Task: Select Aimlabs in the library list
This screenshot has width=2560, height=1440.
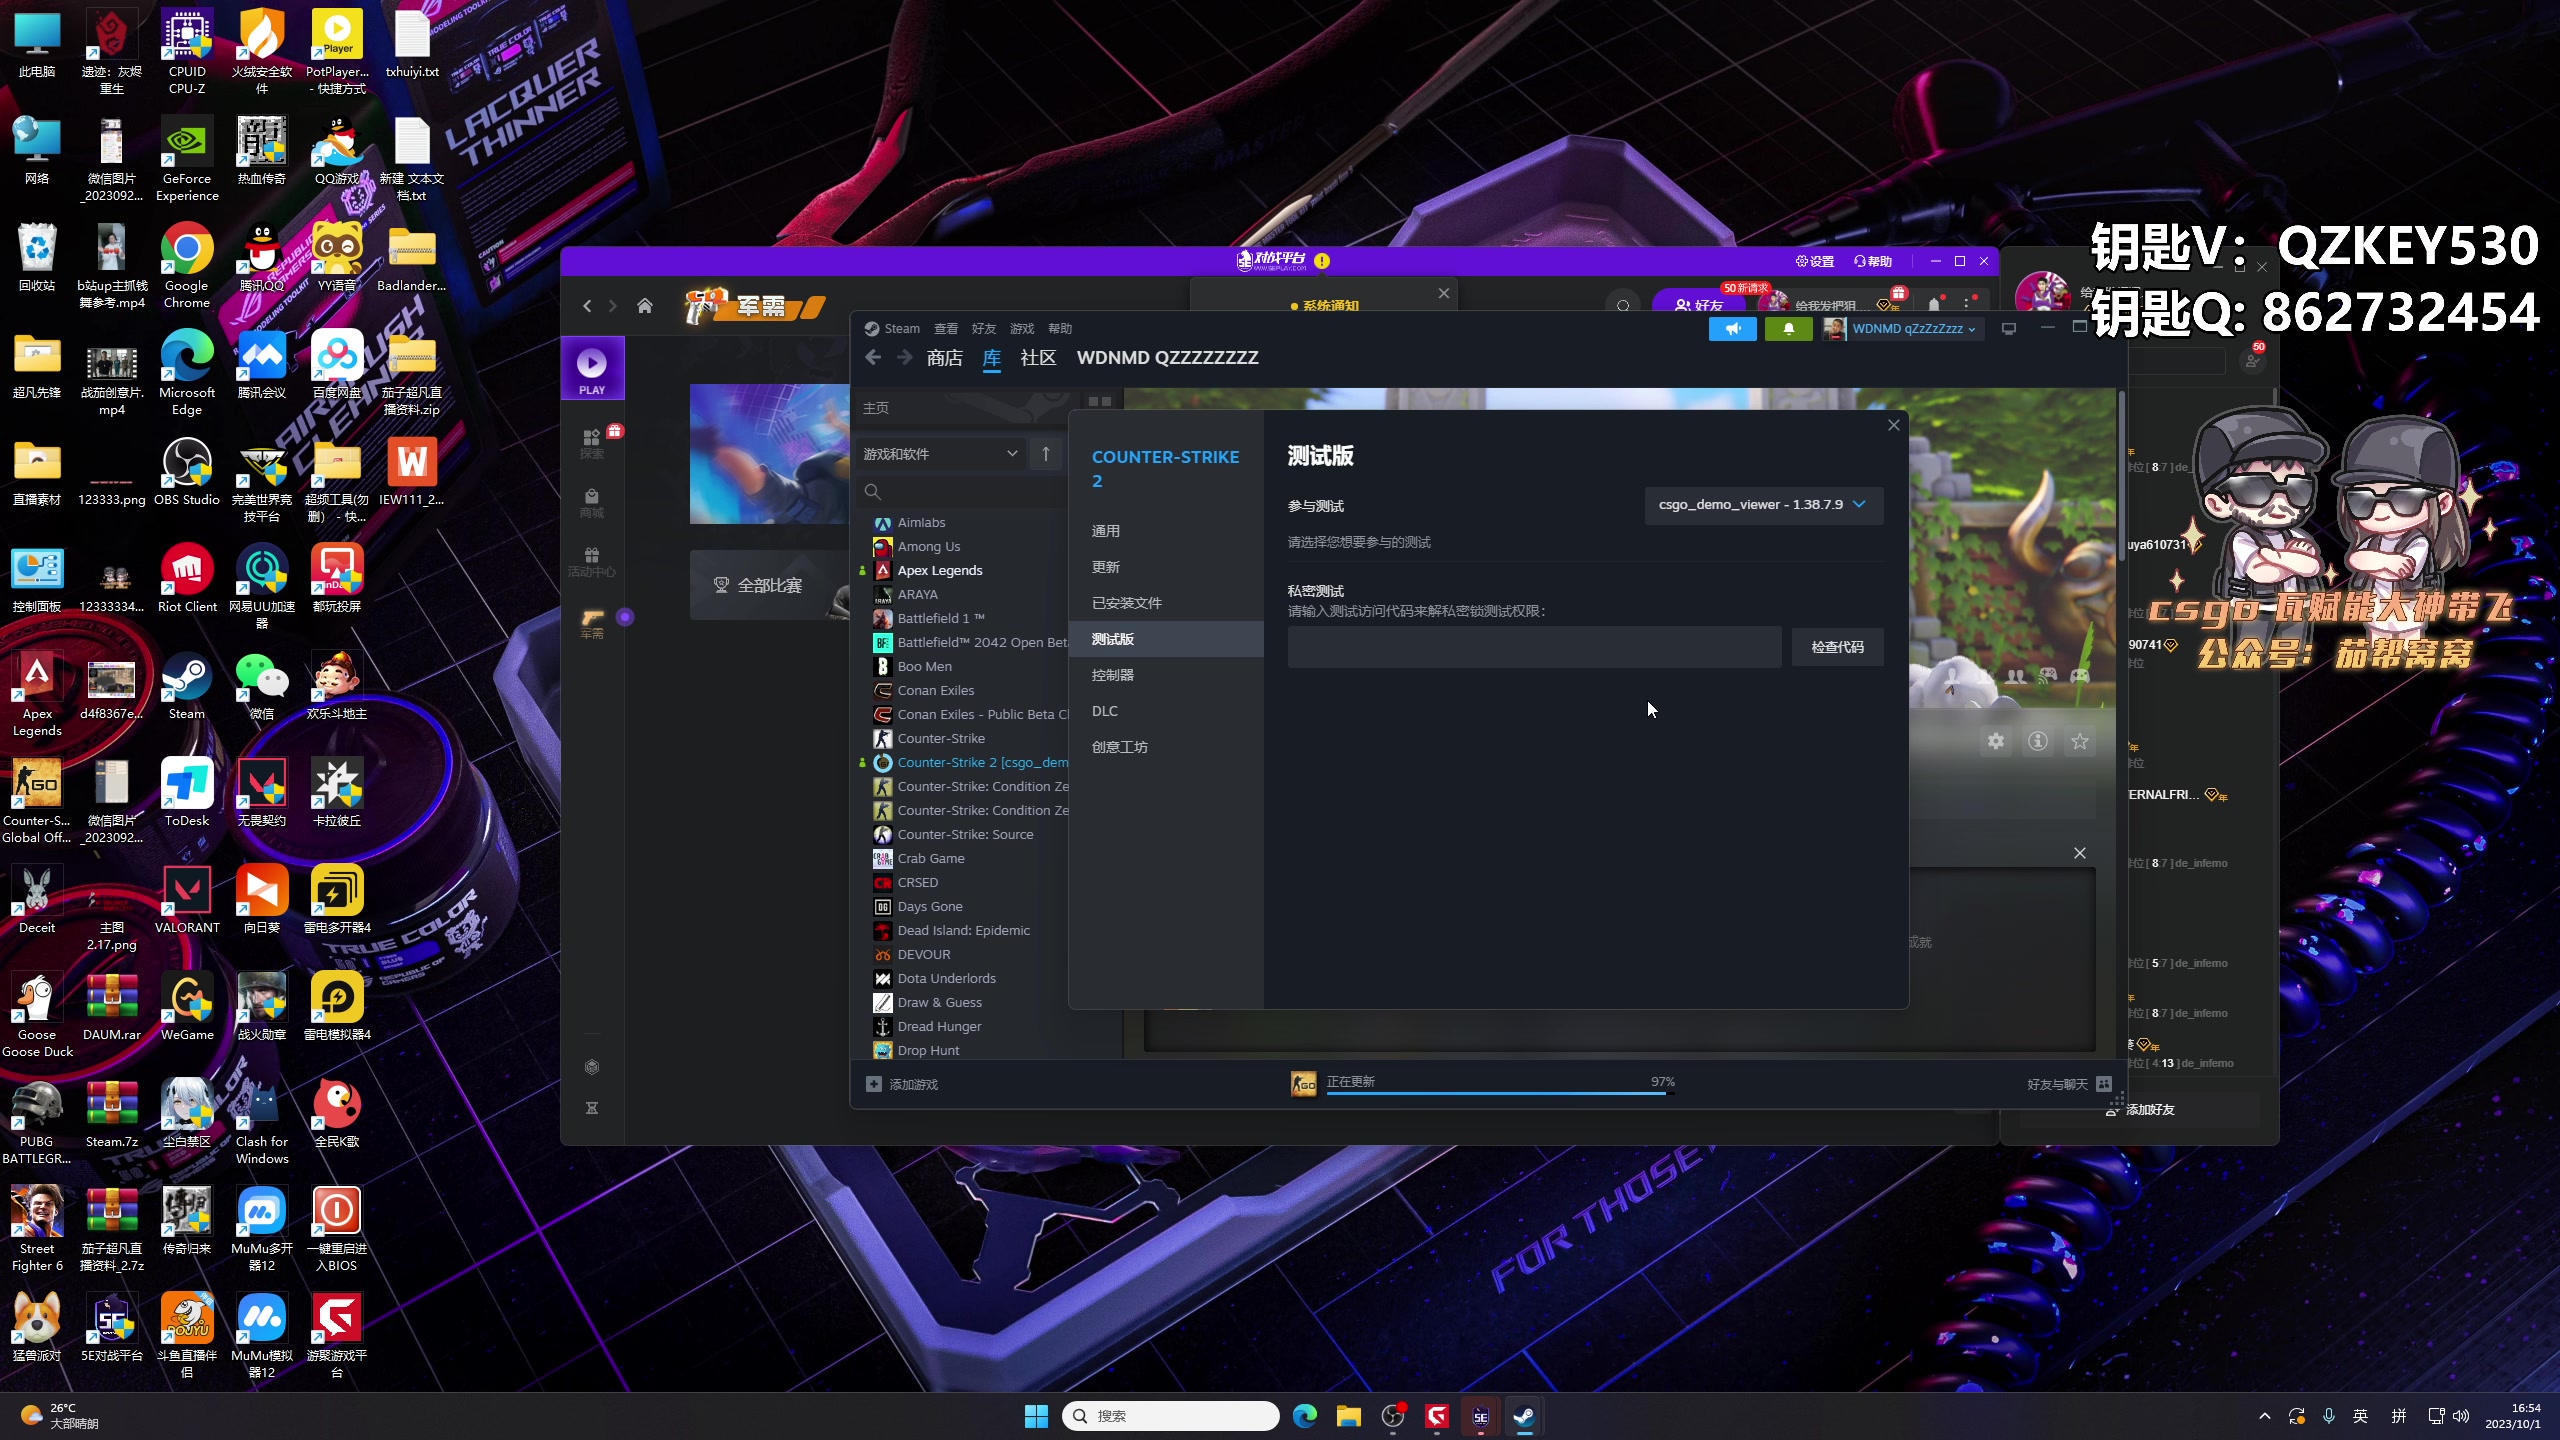Action: pyautogui.click(x=921, y=523)
